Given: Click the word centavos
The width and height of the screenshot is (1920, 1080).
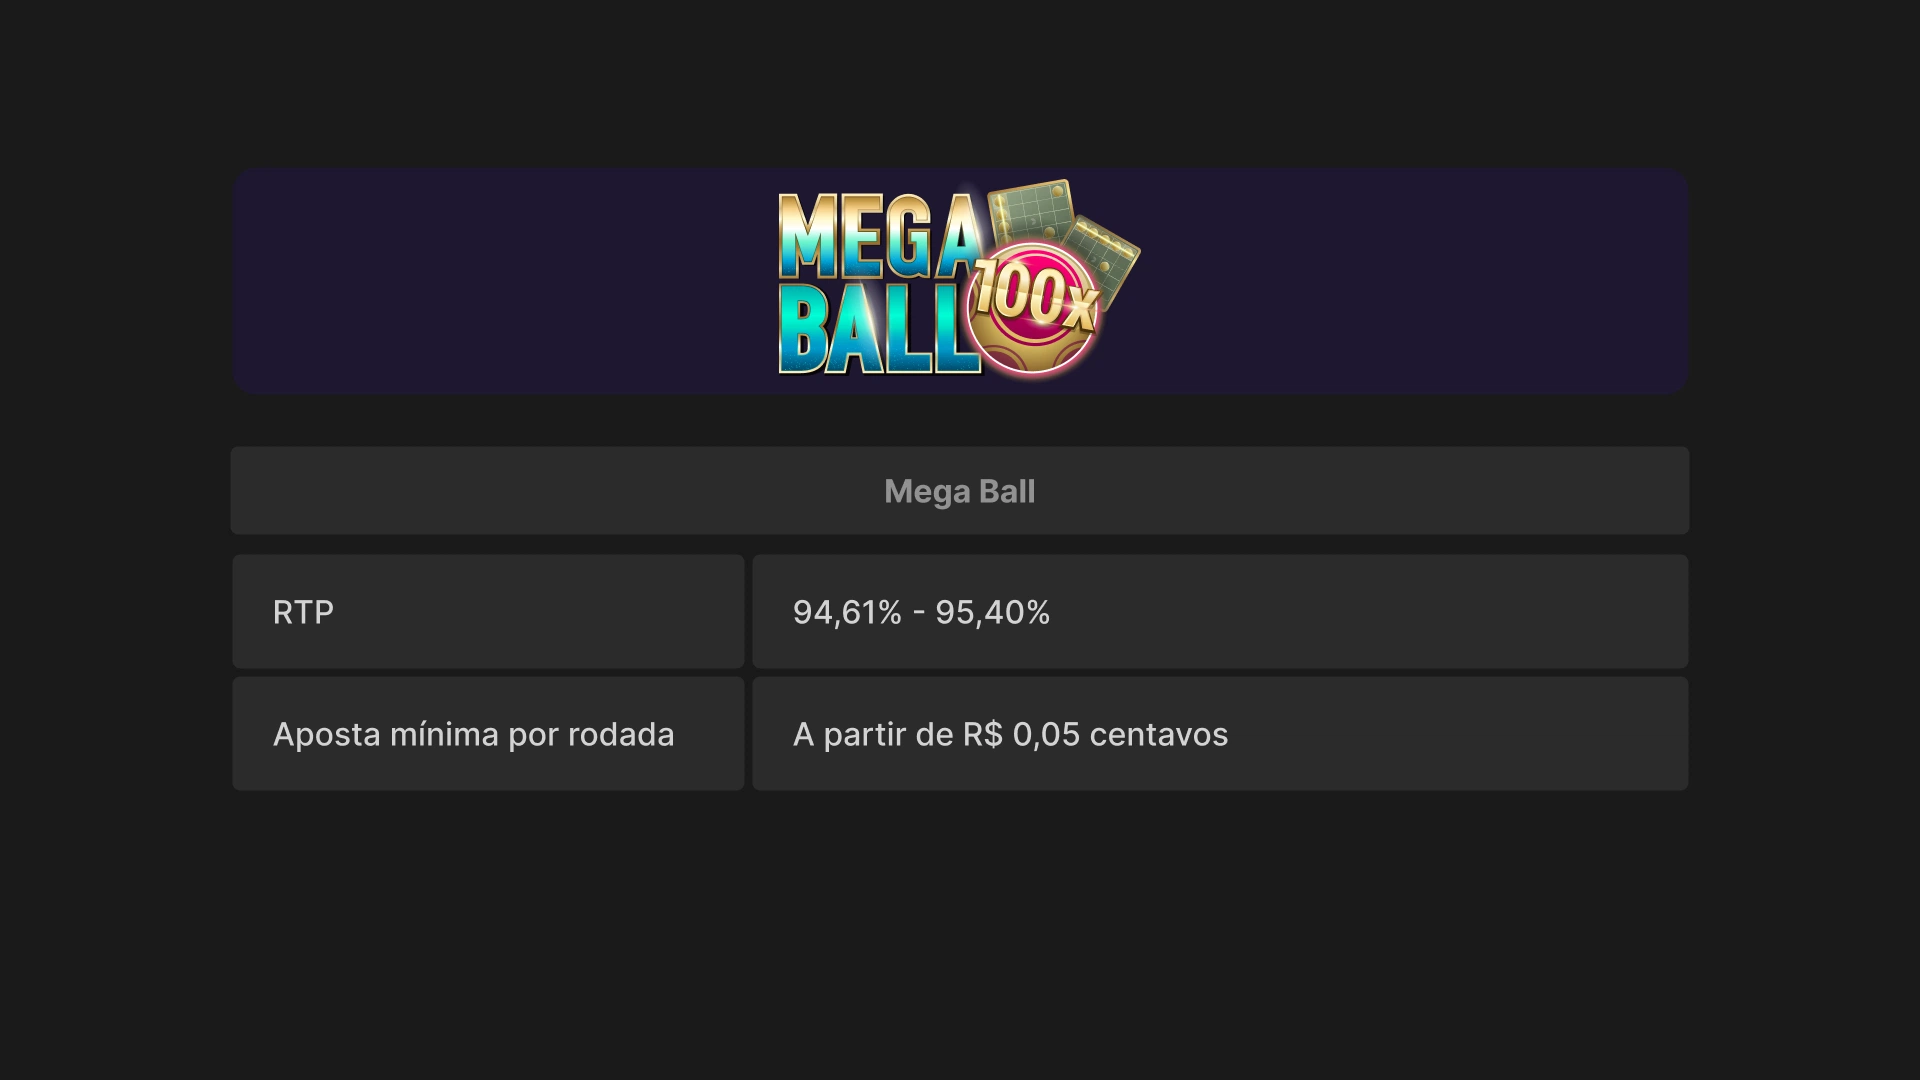Looking at the screenshot, I should coord(1158,735).
